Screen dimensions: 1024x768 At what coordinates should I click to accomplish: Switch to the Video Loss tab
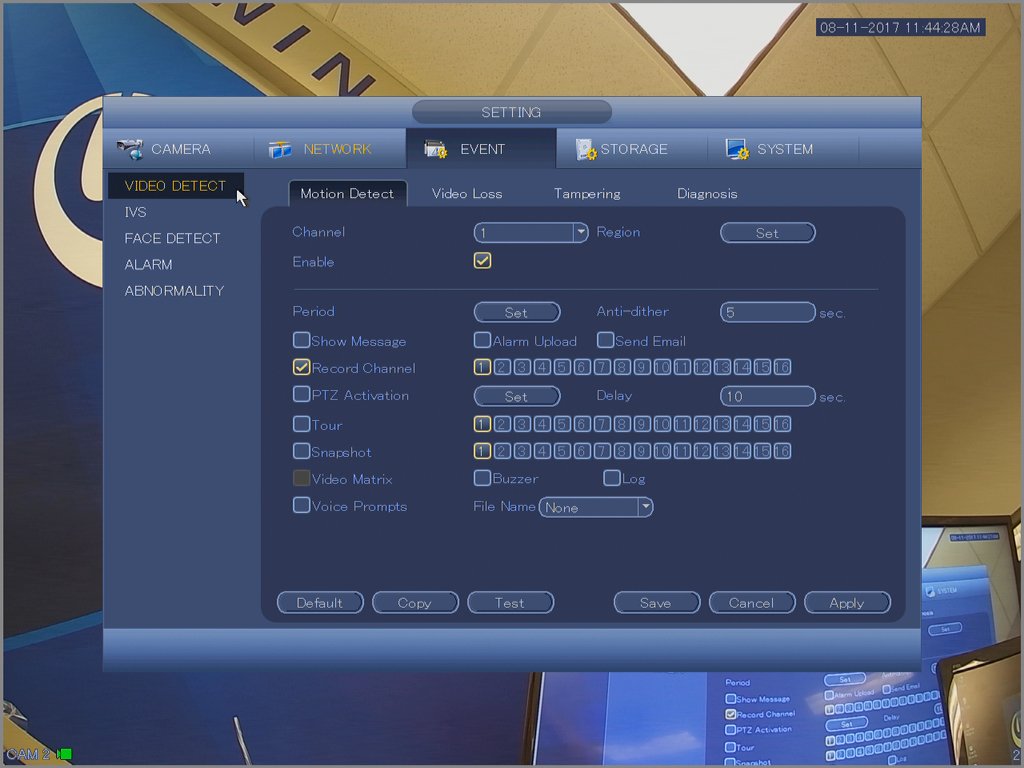pyautogui.click(x=467, y=194)
